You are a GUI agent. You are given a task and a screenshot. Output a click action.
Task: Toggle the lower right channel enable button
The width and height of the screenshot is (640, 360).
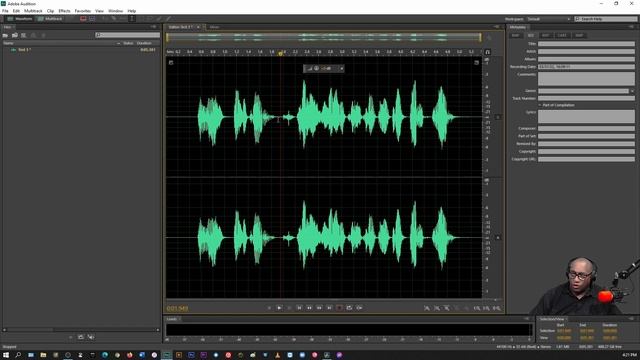(x=498, y=238)
